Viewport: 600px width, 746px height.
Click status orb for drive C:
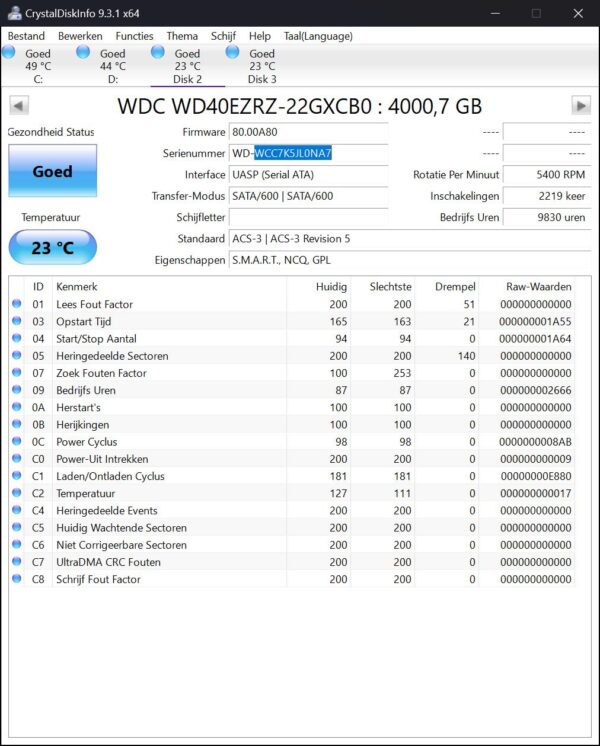[x=9, y=52]
